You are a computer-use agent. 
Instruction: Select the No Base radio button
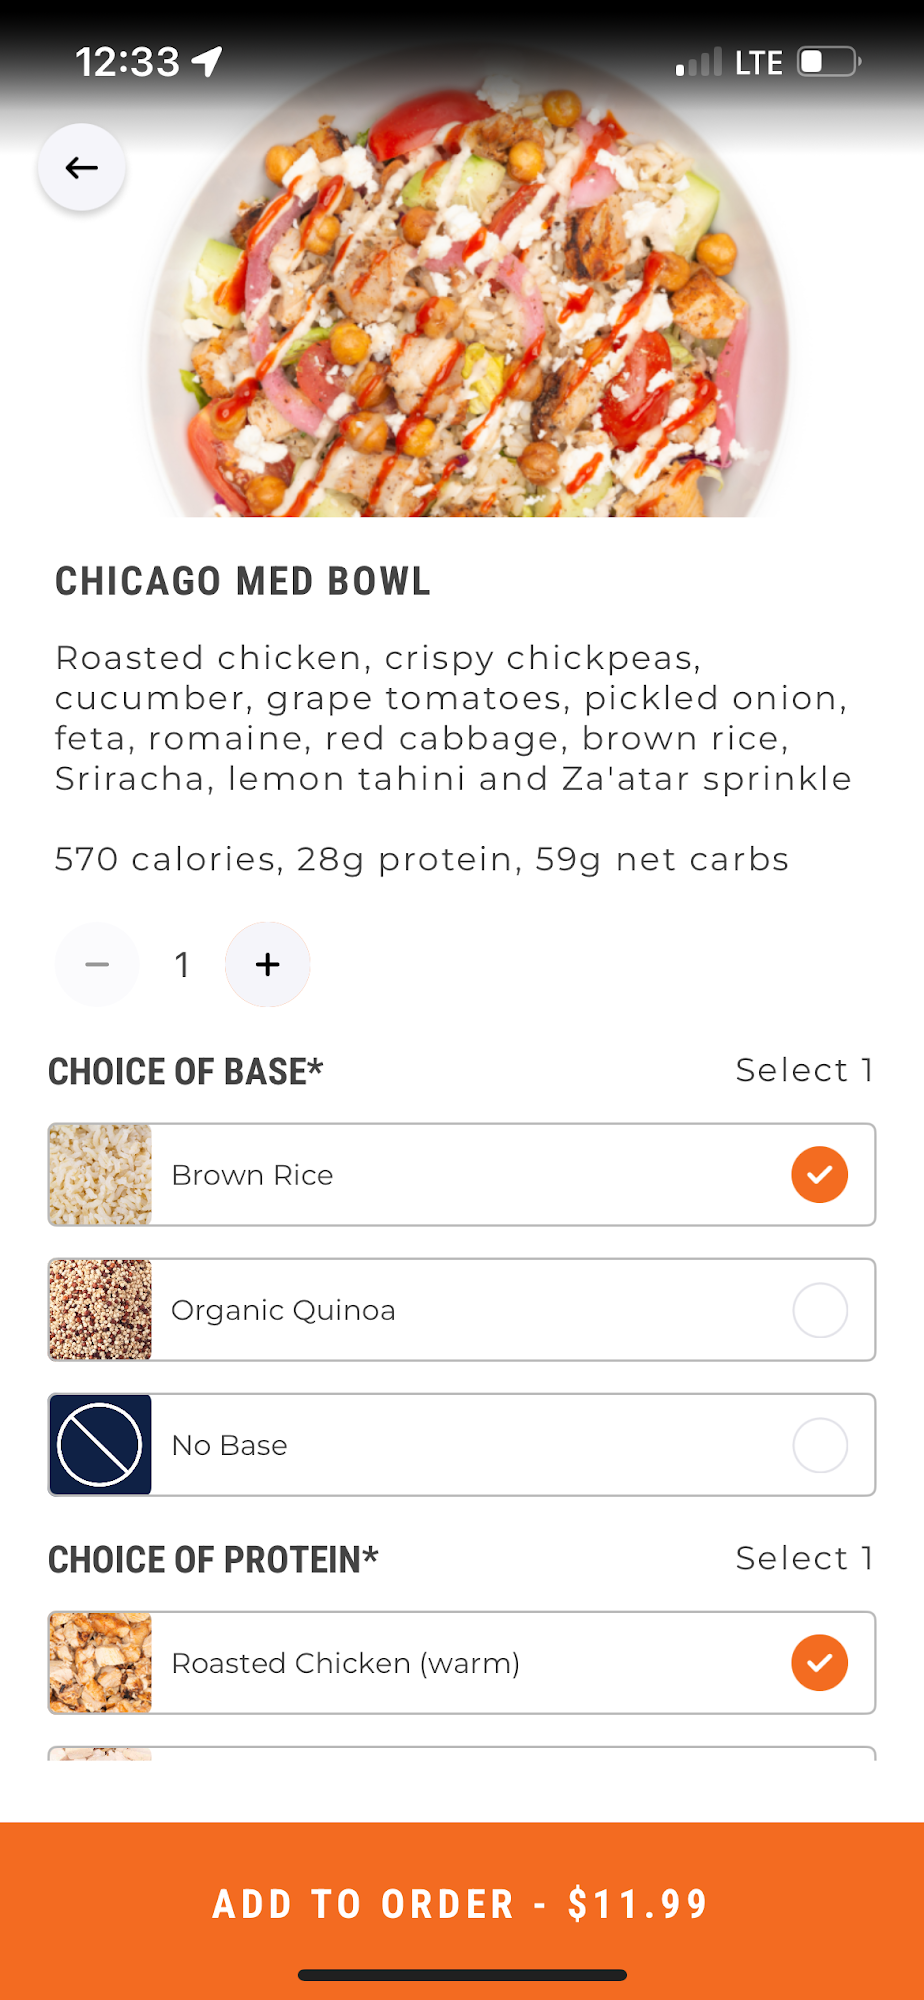820,1445
